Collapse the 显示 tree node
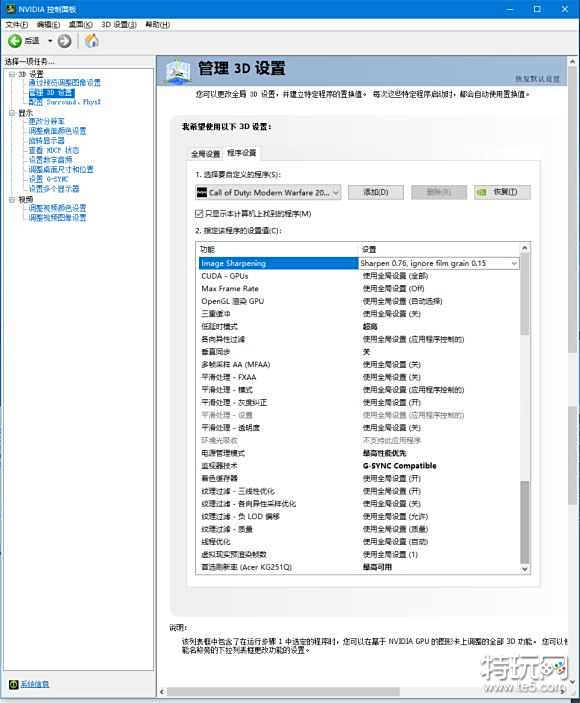This screenshot has height=703, width=580. pyautogui.click(x=12, y=113)
